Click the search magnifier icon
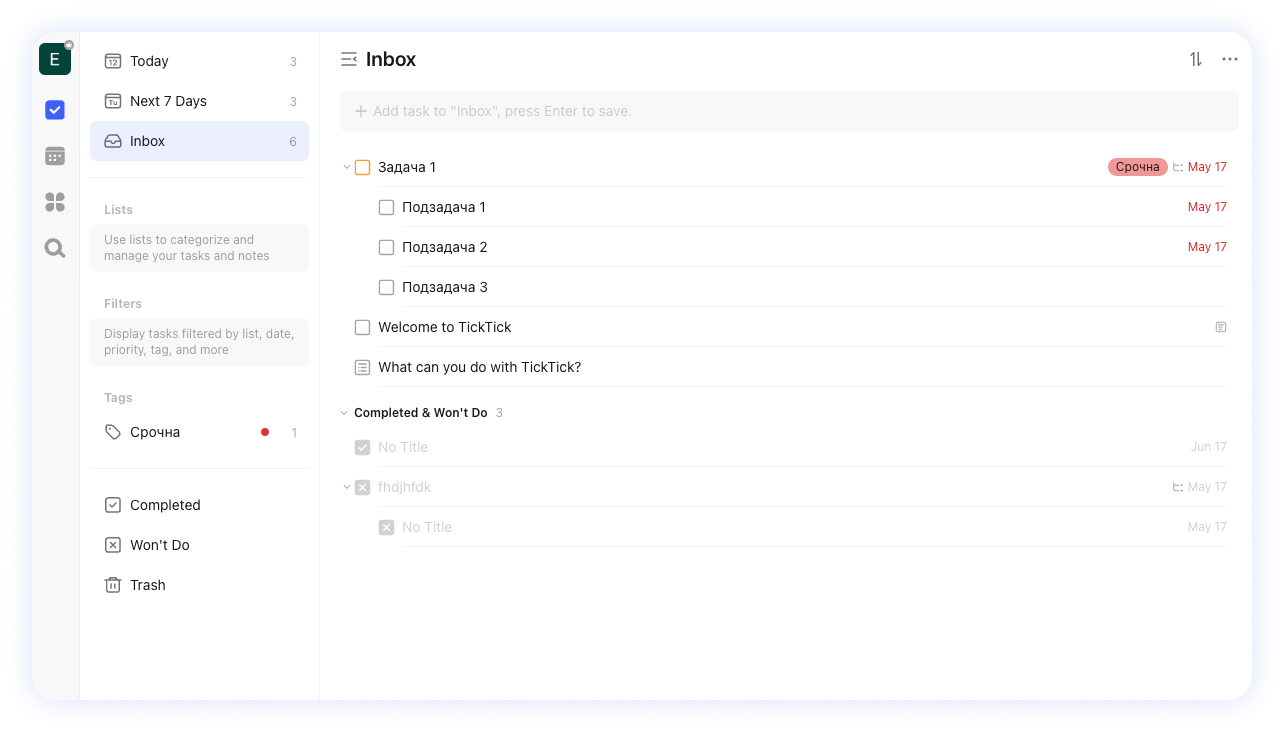 [55, 249]
